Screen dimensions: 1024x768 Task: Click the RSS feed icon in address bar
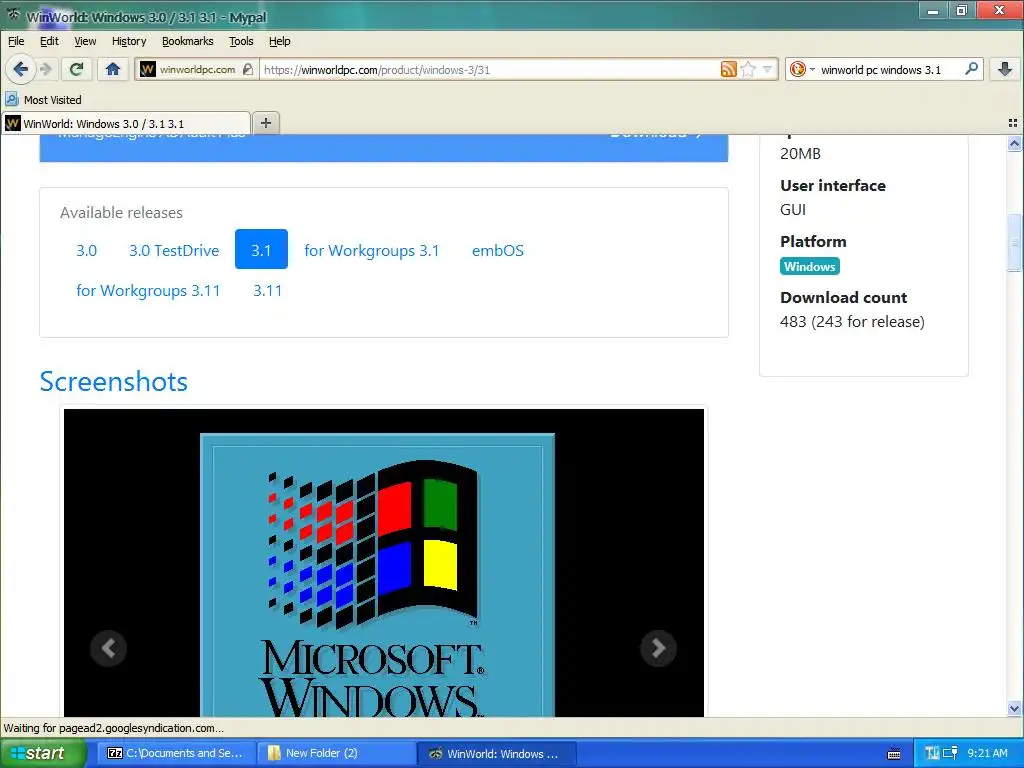[728, 69]
